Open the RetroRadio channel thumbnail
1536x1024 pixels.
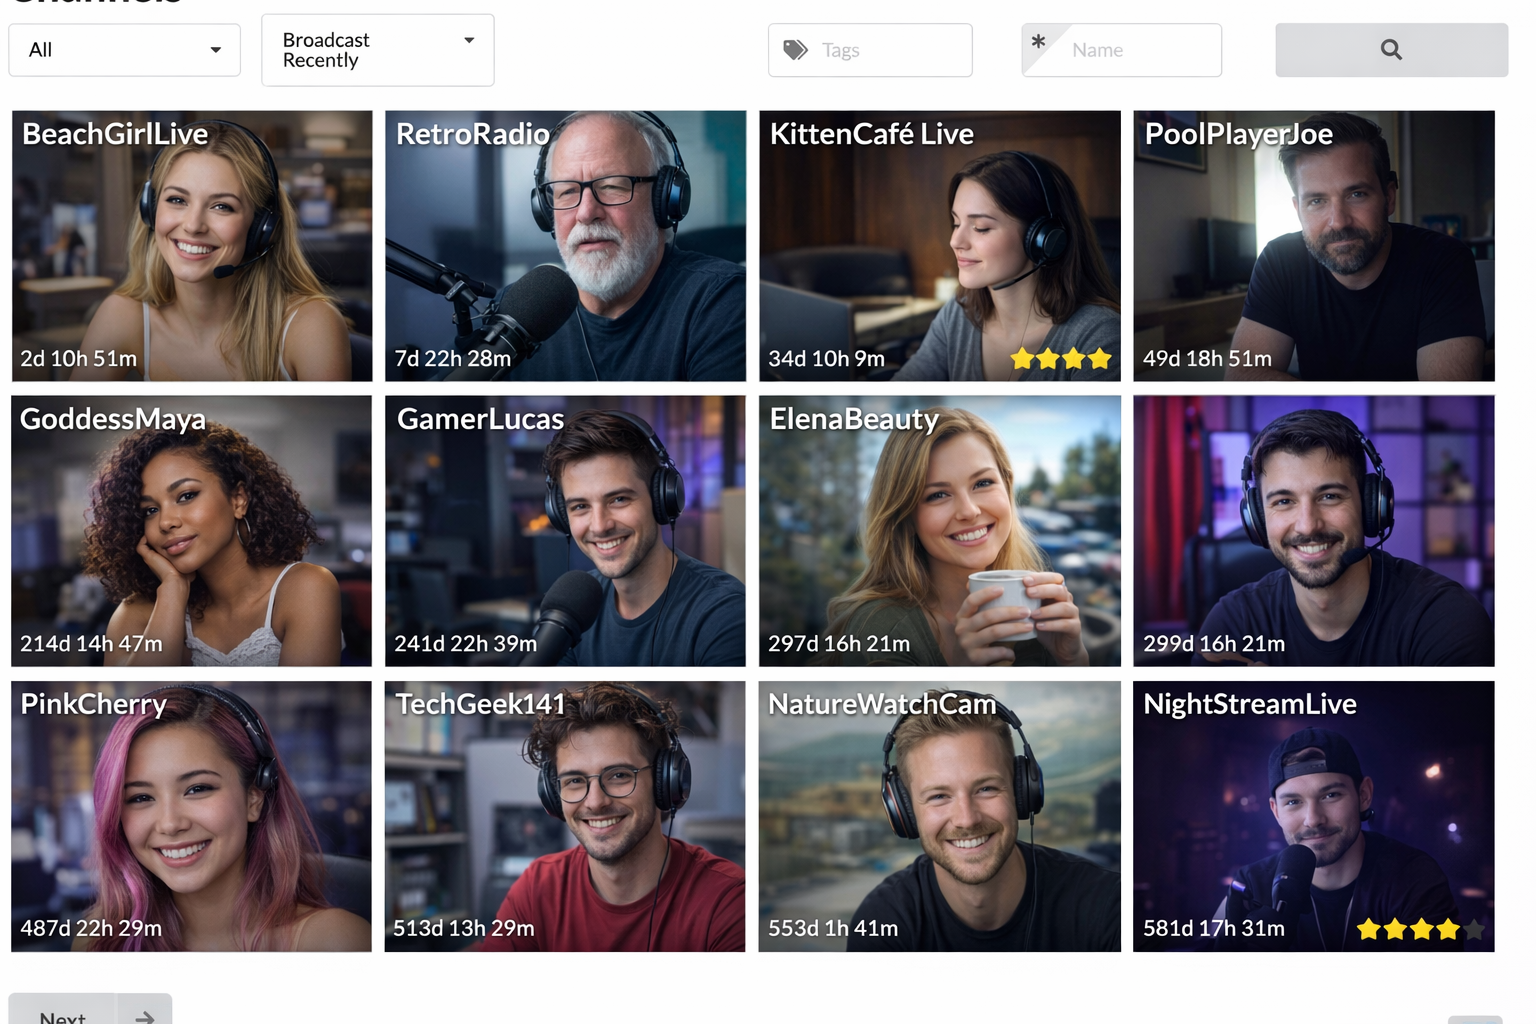pyautogui.click(x=565, y=246)
